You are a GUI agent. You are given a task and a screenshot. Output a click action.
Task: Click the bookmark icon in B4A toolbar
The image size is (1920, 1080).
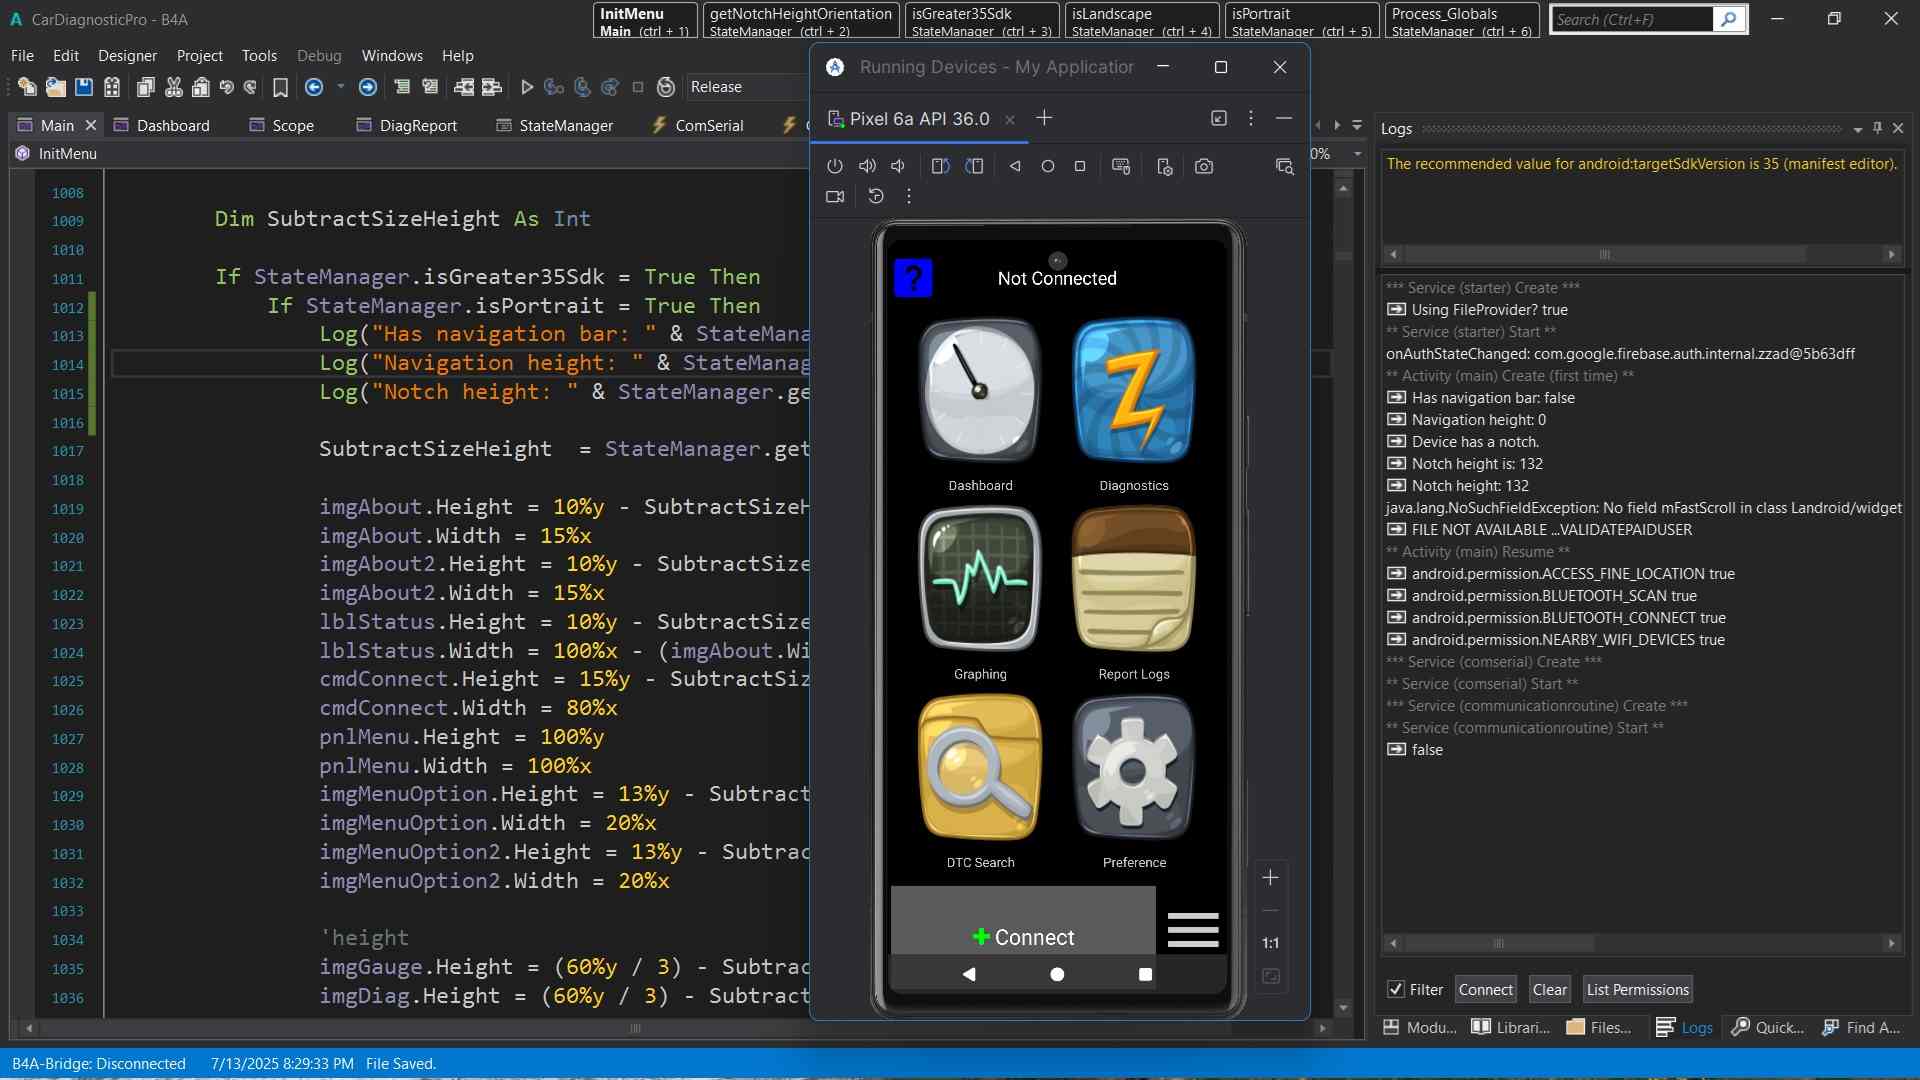pos(280,88)
